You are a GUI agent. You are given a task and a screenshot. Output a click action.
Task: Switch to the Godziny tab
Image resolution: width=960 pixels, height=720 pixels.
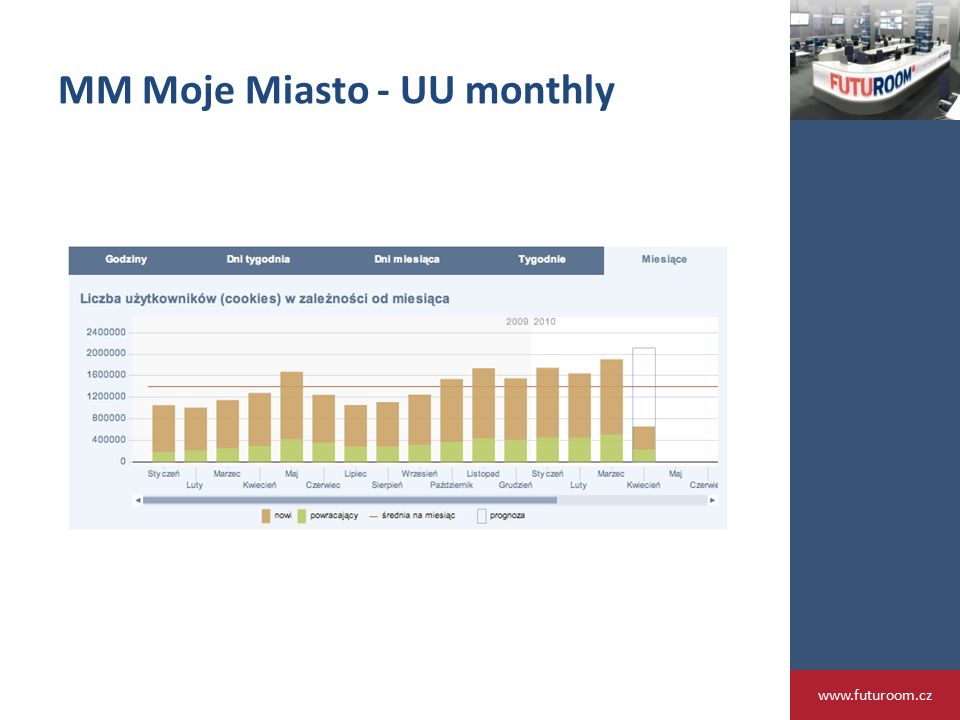coord(126,260)
